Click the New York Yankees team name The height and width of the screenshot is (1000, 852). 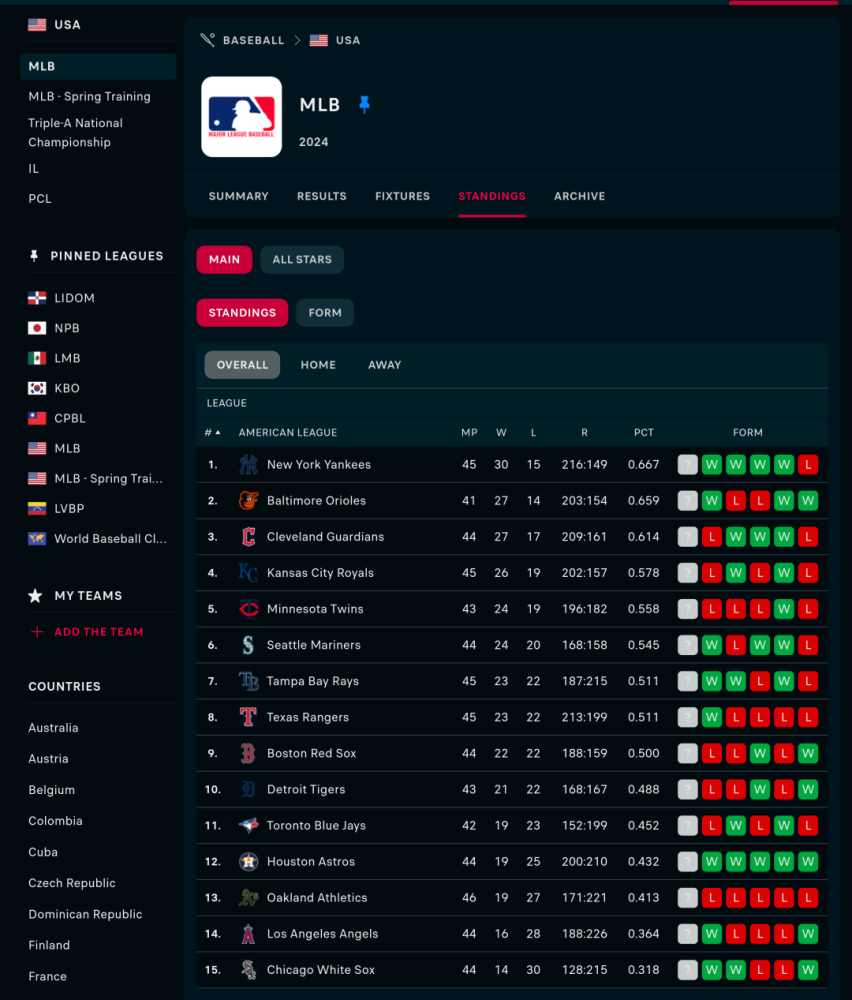319,464
